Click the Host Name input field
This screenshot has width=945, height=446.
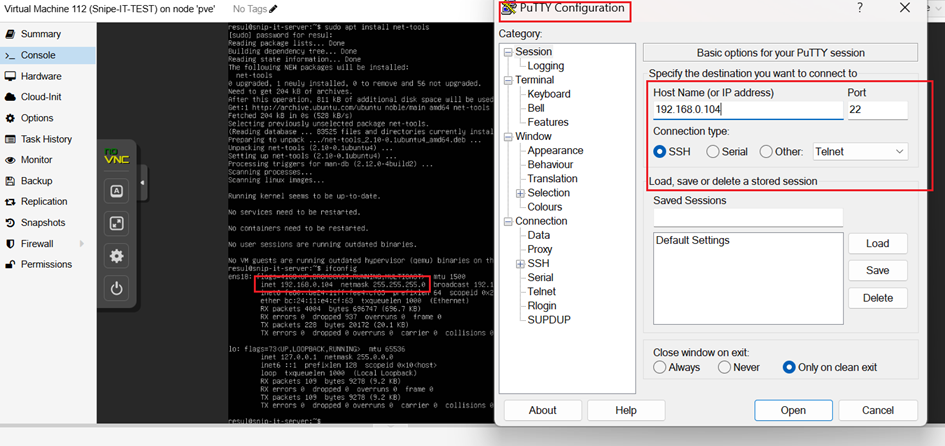tap(748, 110)
